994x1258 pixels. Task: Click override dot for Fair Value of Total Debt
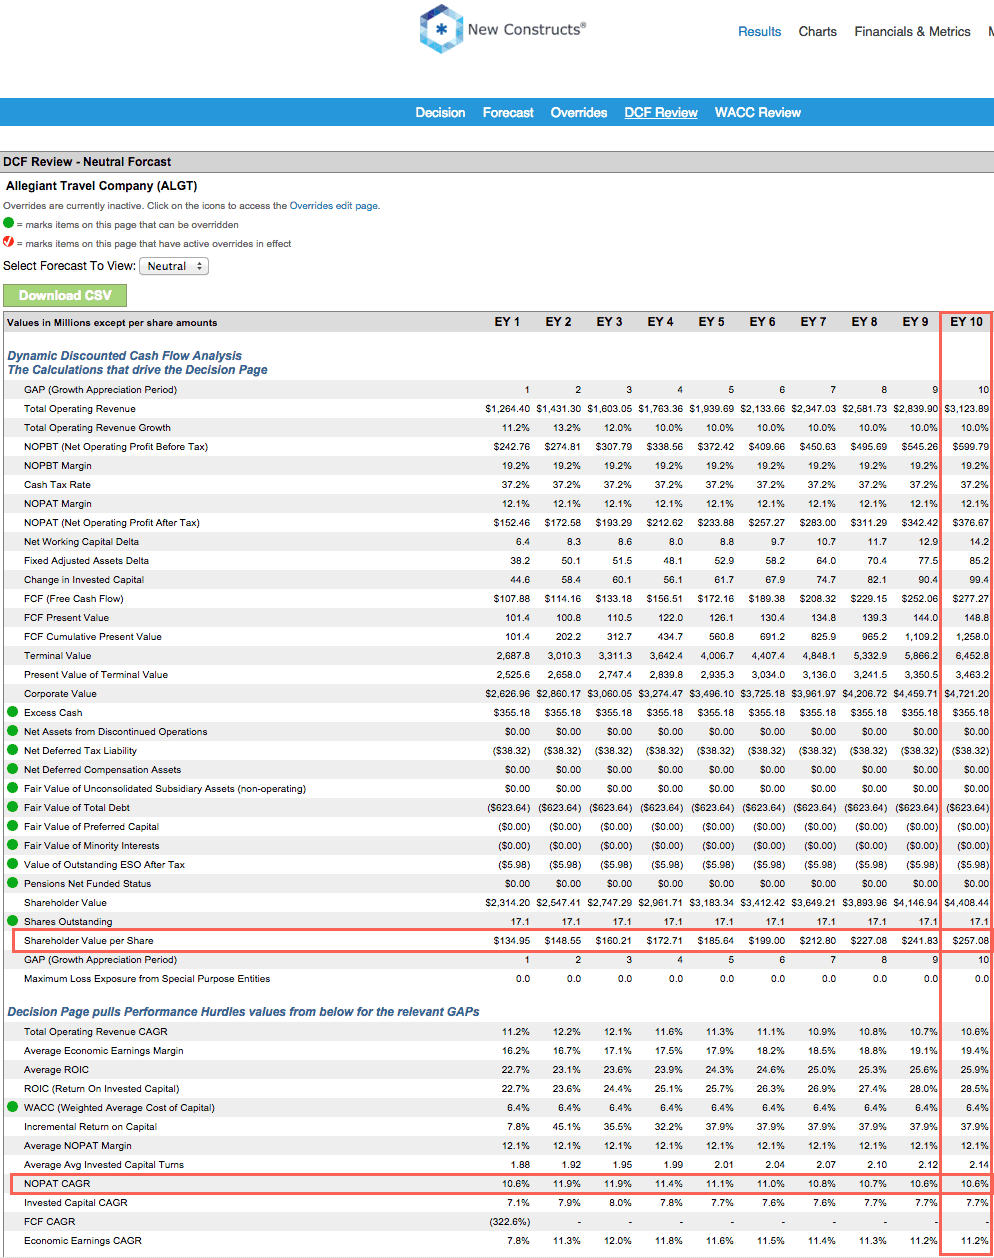13,807
